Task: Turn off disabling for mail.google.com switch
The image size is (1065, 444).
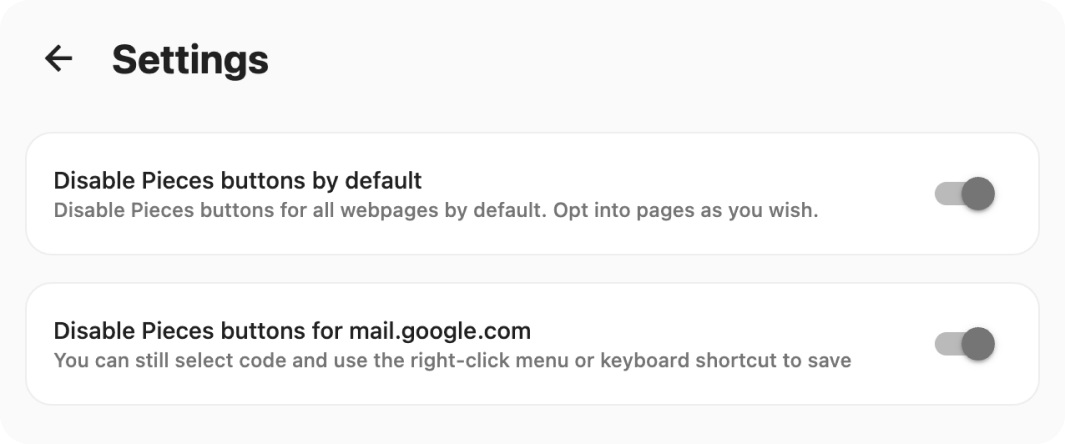Action: tap(965, 344)
